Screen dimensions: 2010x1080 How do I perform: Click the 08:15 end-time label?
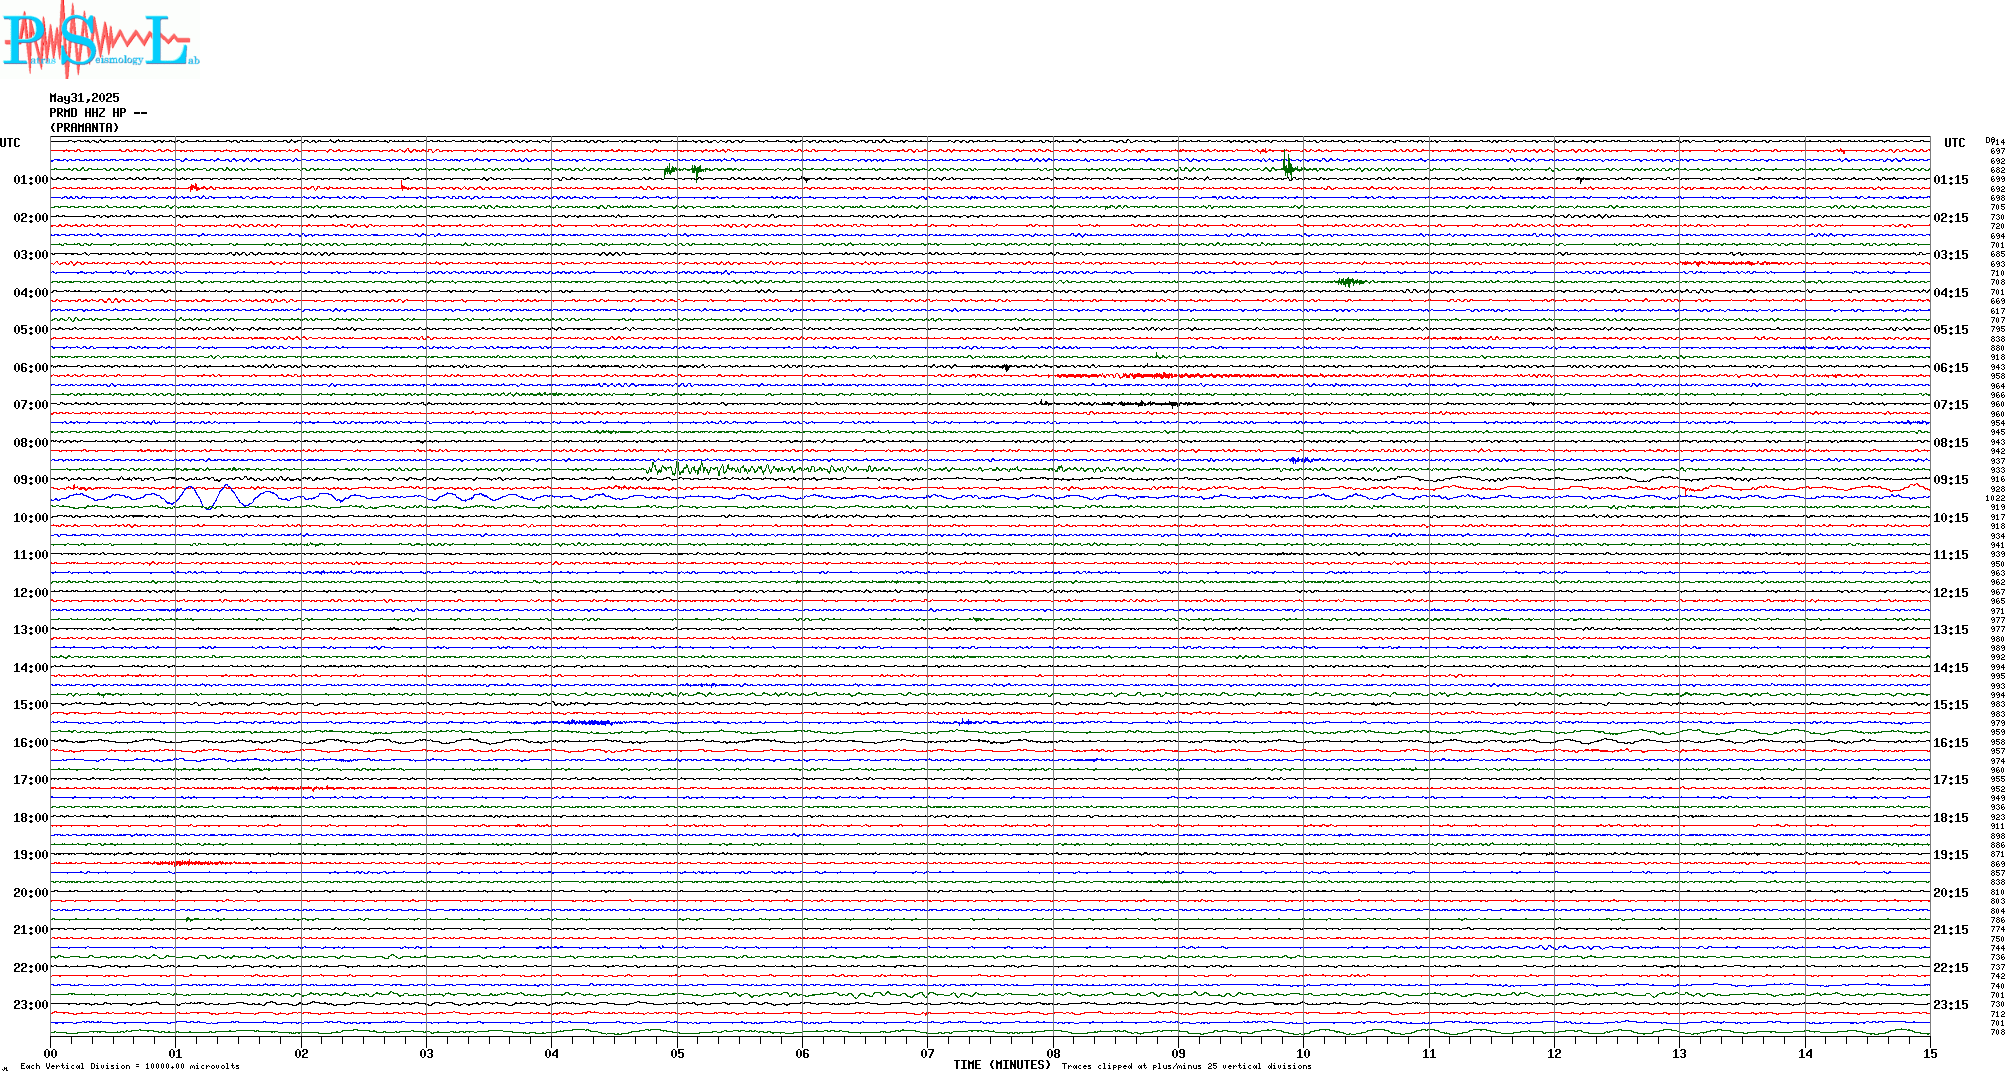pyautogui.click(x=1951, y=443)
